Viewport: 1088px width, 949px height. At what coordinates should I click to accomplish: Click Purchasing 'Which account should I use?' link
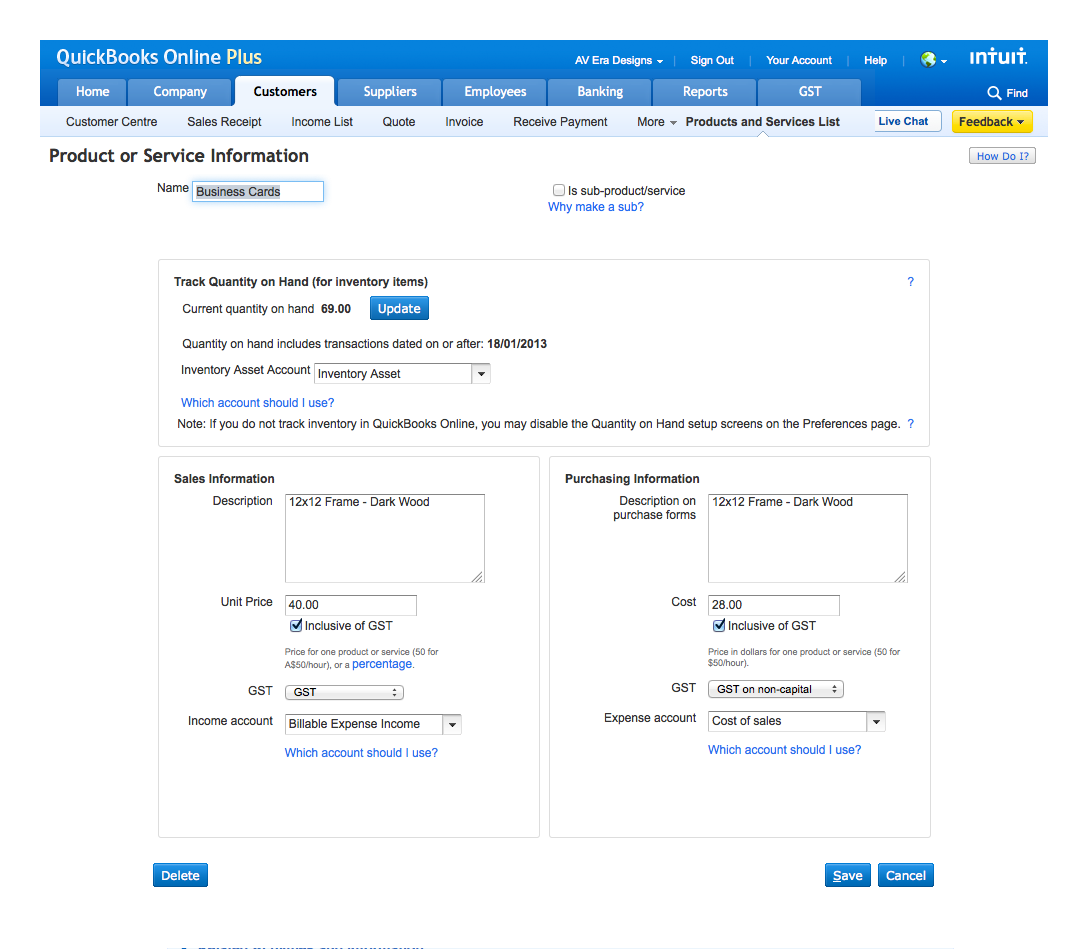tap(784, 750)
